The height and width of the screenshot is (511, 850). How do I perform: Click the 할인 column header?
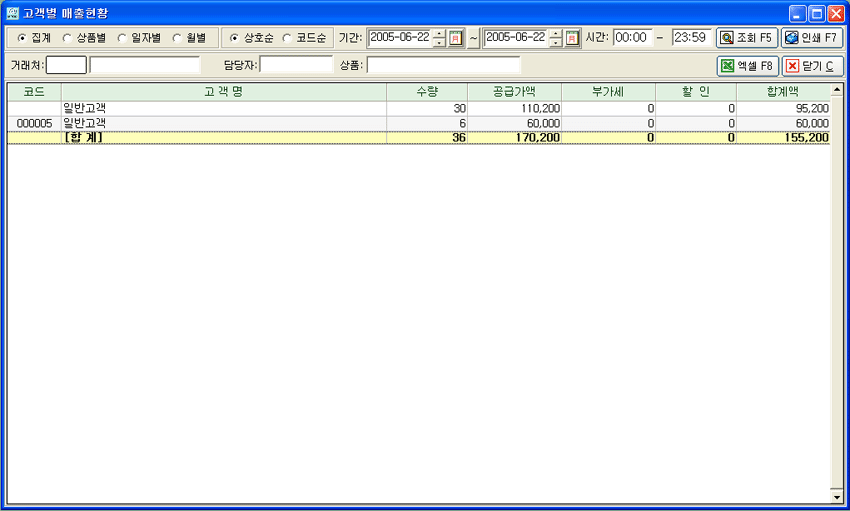(696, 92)
